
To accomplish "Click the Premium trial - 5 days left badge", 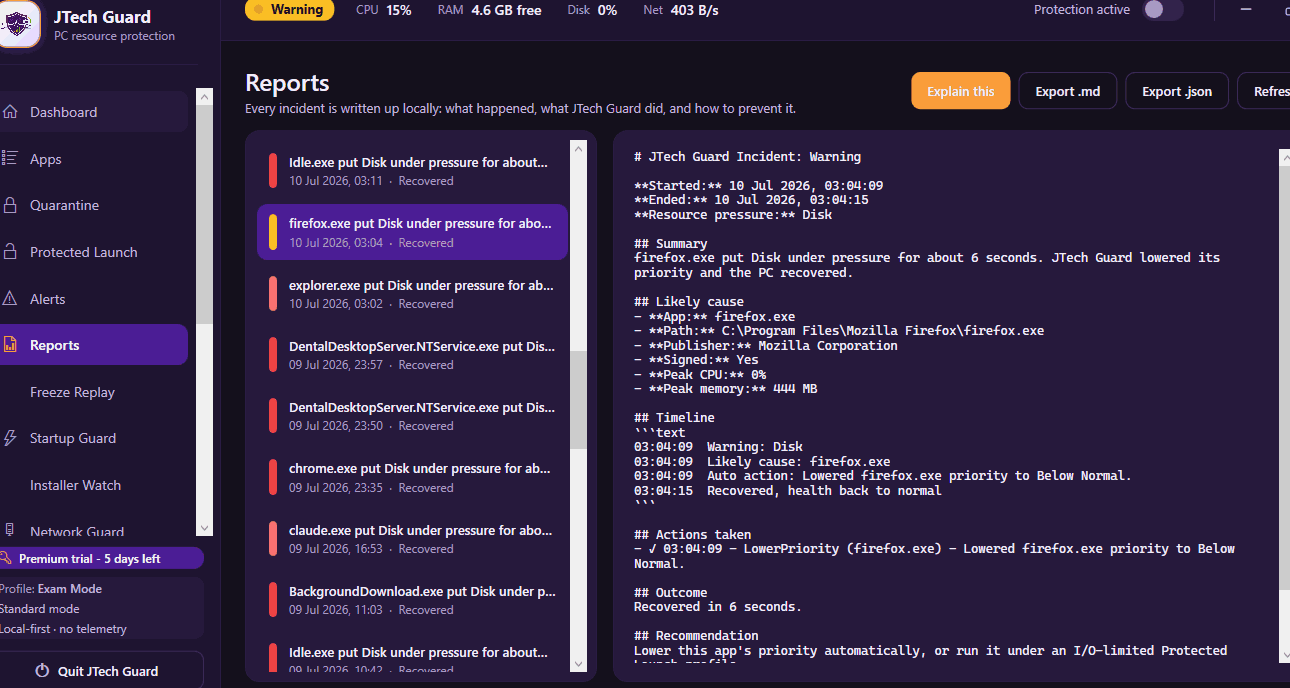I will [101, 558].
